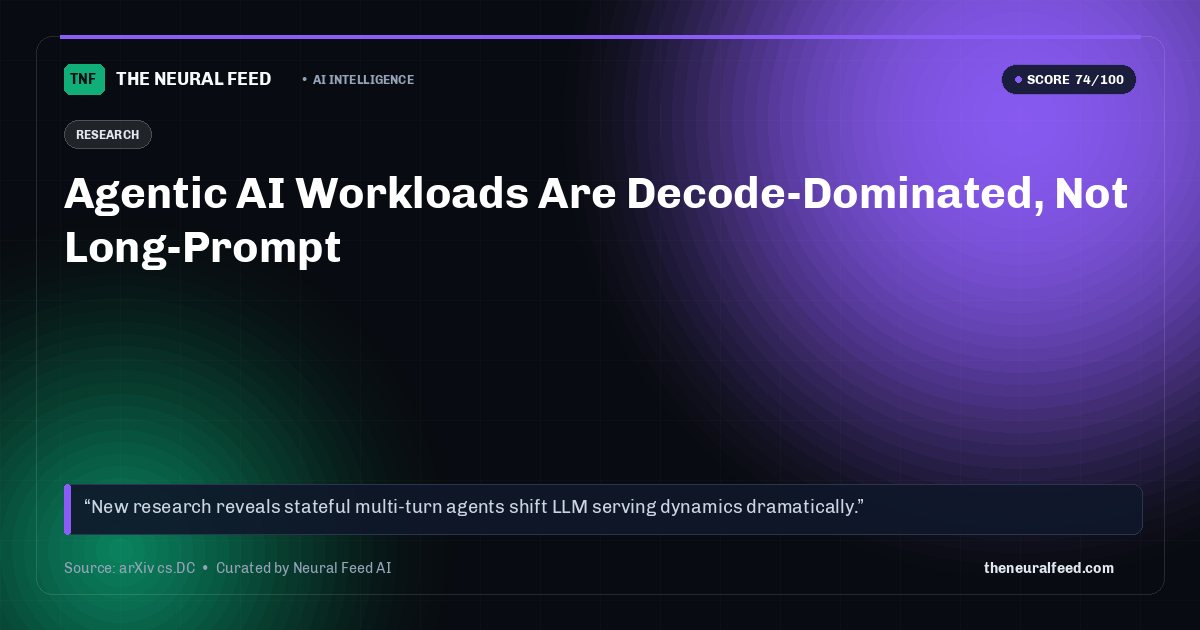The width and height of the screenshot is (1200, 630).
Task: Click the SCORE 74/100 badge
Action: point(1069,80)
